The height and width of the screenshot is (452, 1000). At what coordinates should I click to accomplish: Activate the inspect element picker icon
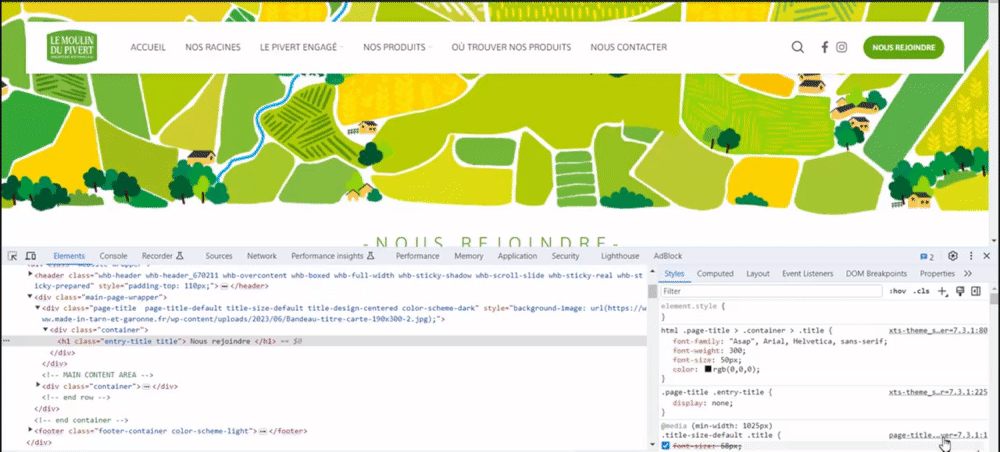(12, 256)
